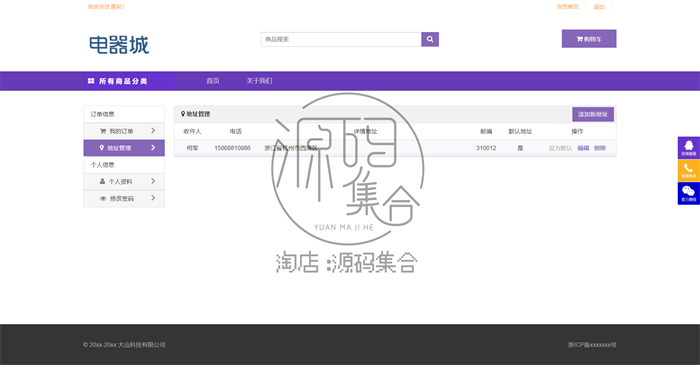The width and height of the screenshot is (700, 365).
Task: Click the phone number 15868810986 cell
Action: (x=232, y=148)
